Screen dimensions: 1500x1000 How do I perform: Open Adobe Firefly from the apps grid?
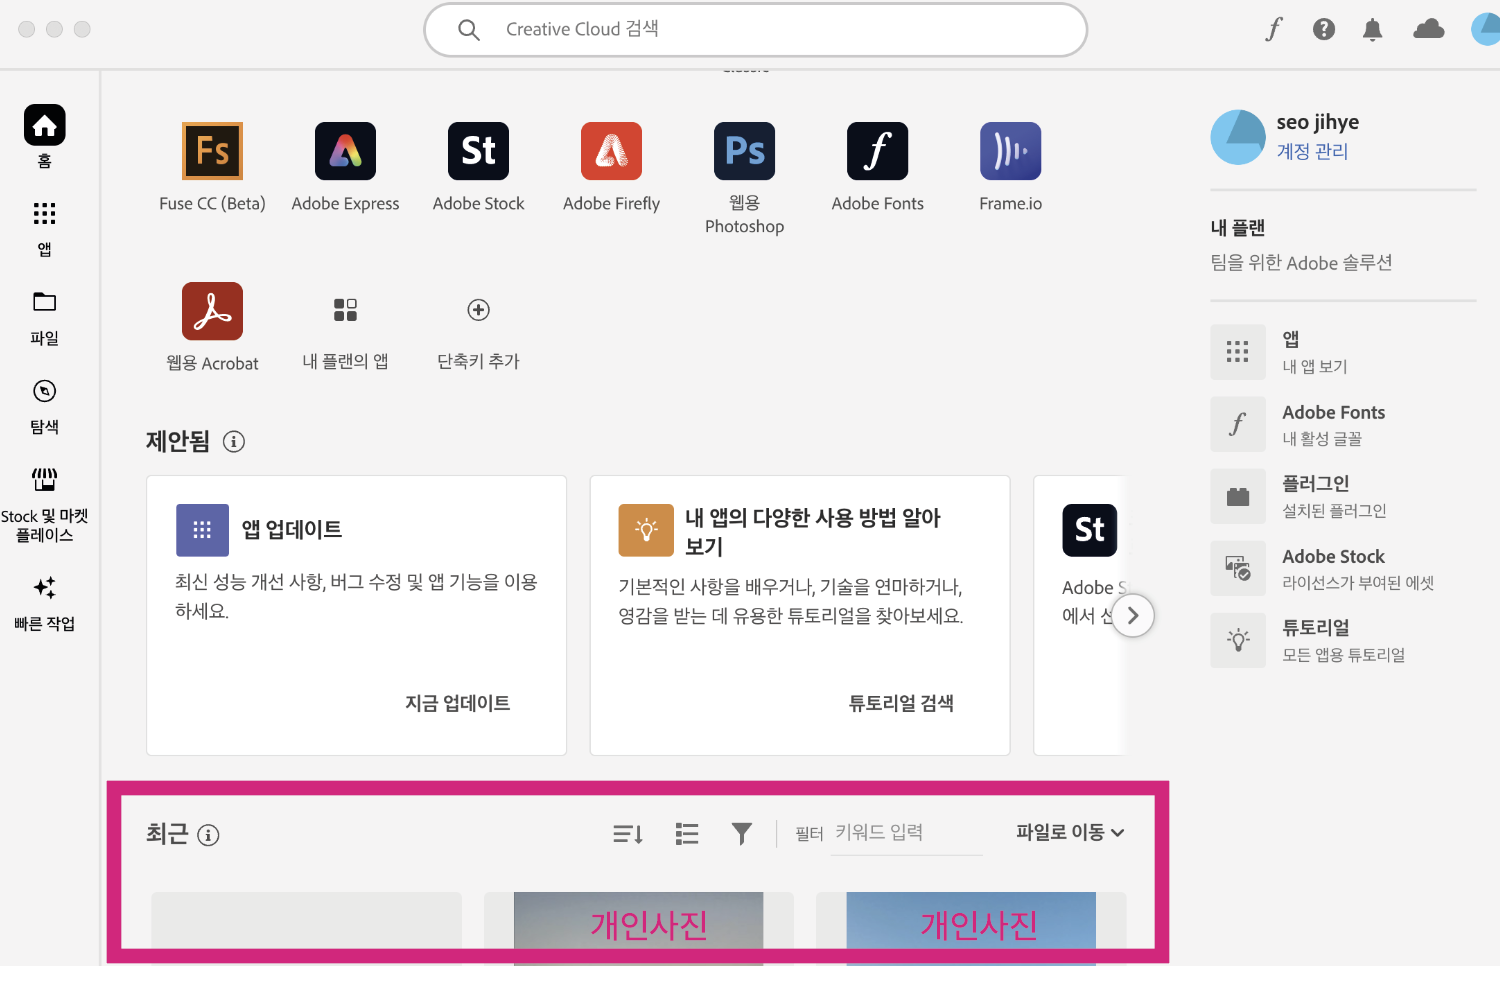611,151
